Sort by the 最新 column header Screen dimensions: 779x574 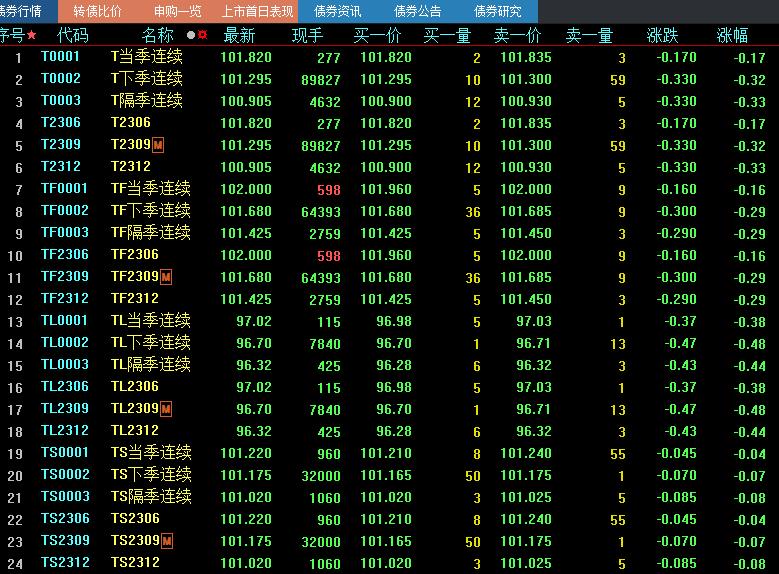[239, 35]
